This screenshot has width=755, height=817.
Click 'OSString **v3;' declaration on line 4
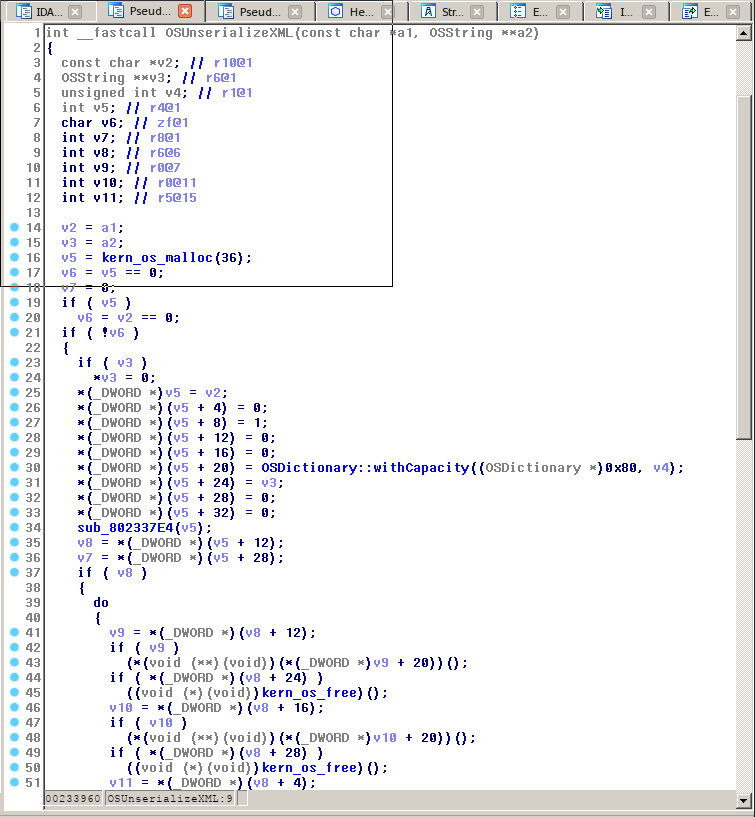(117, 78)
